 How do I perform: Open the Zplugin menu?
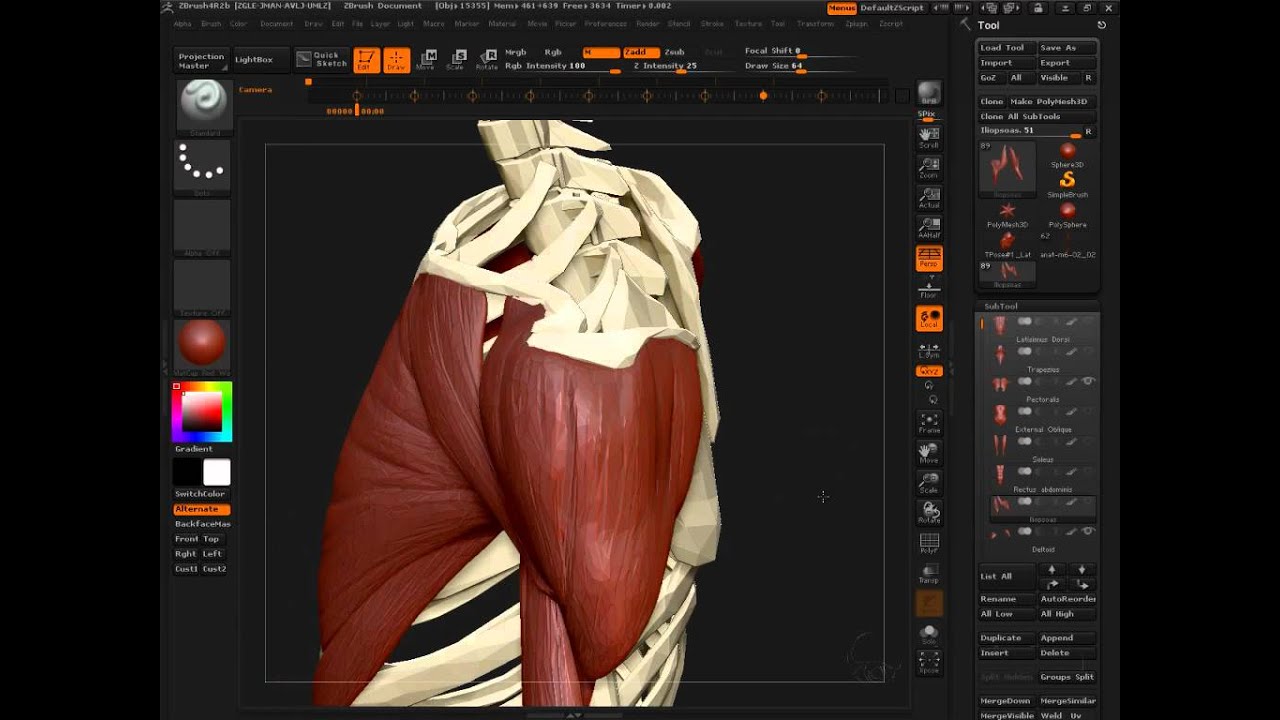(856, 23)
